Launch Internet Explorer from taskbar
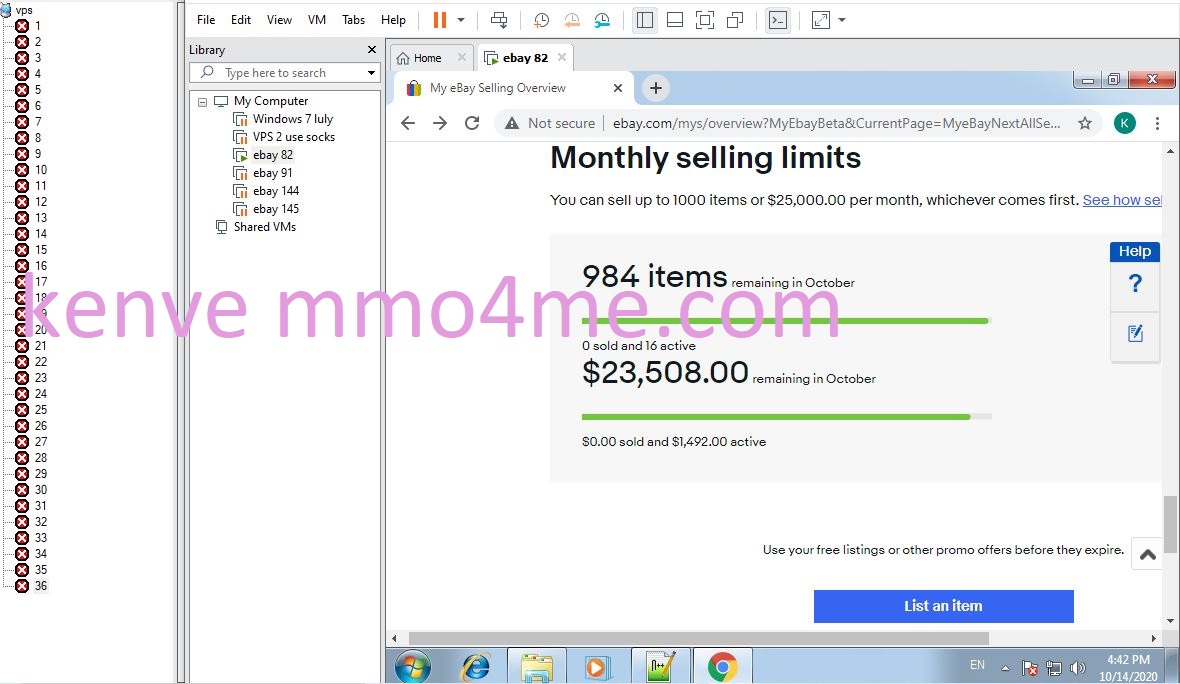Screen dimensions: 1180x684 tap(476, 667)
